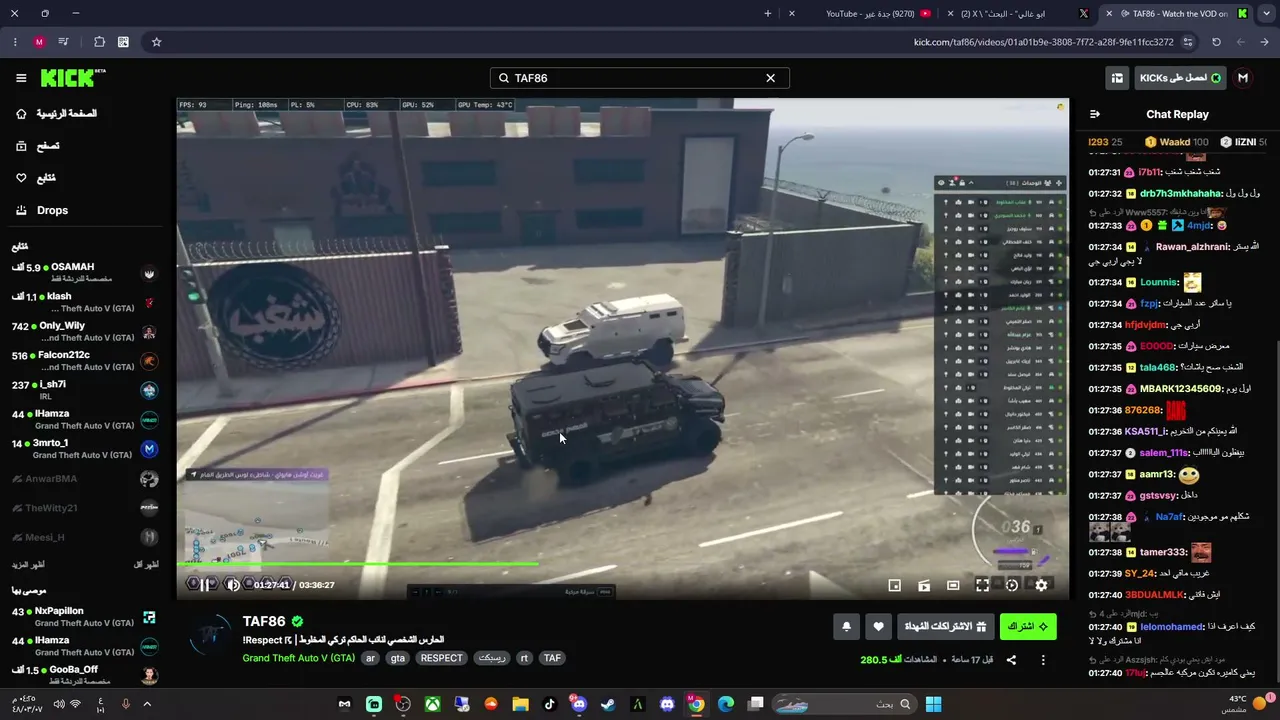
Task: Change playback speed in video player
Action: [x=1012, y=585]
